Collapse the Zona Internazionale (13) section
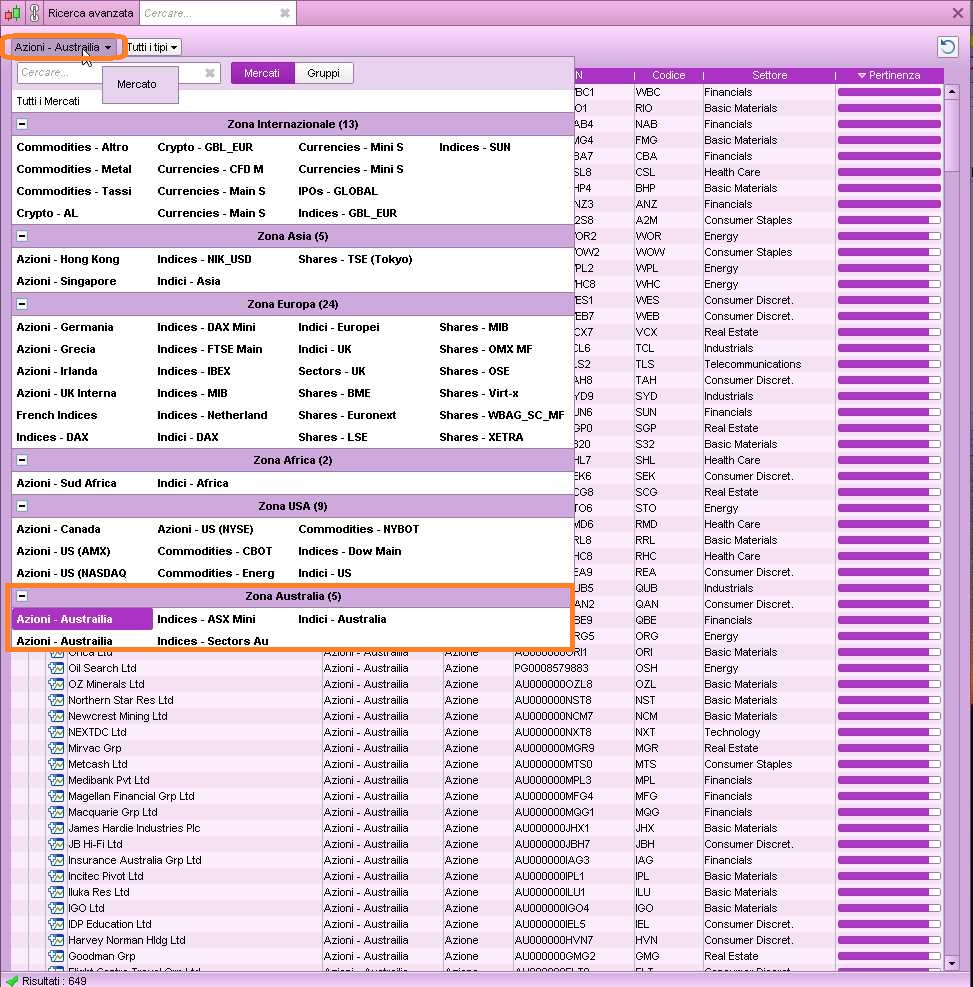The image size is (973, 987). [22, 124]
